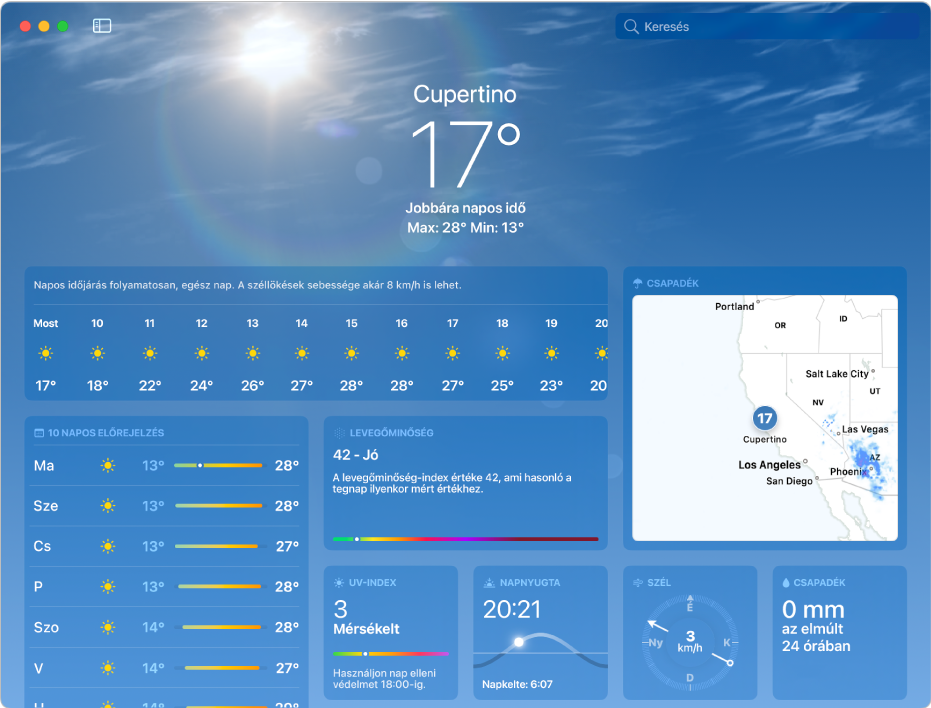Click the green fullscreen window button
931x708 pixels.
click(62, 26)
